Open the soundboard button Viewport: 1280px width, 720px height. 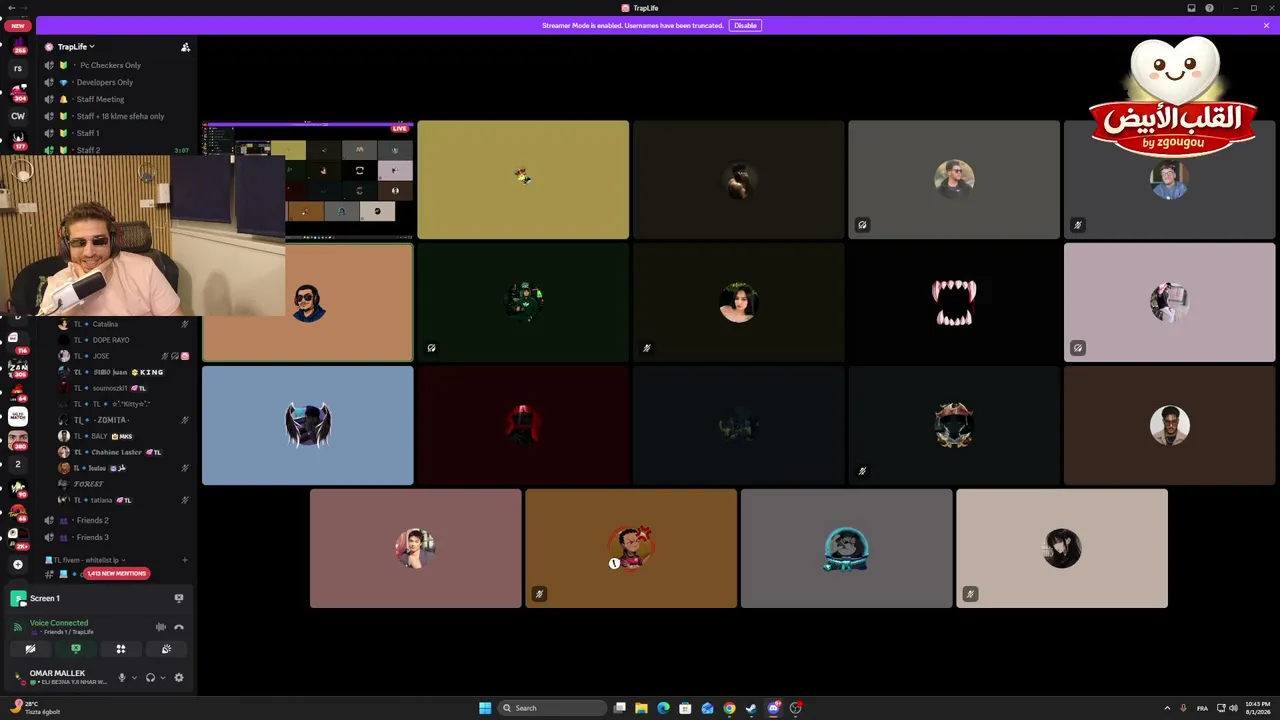166,649
